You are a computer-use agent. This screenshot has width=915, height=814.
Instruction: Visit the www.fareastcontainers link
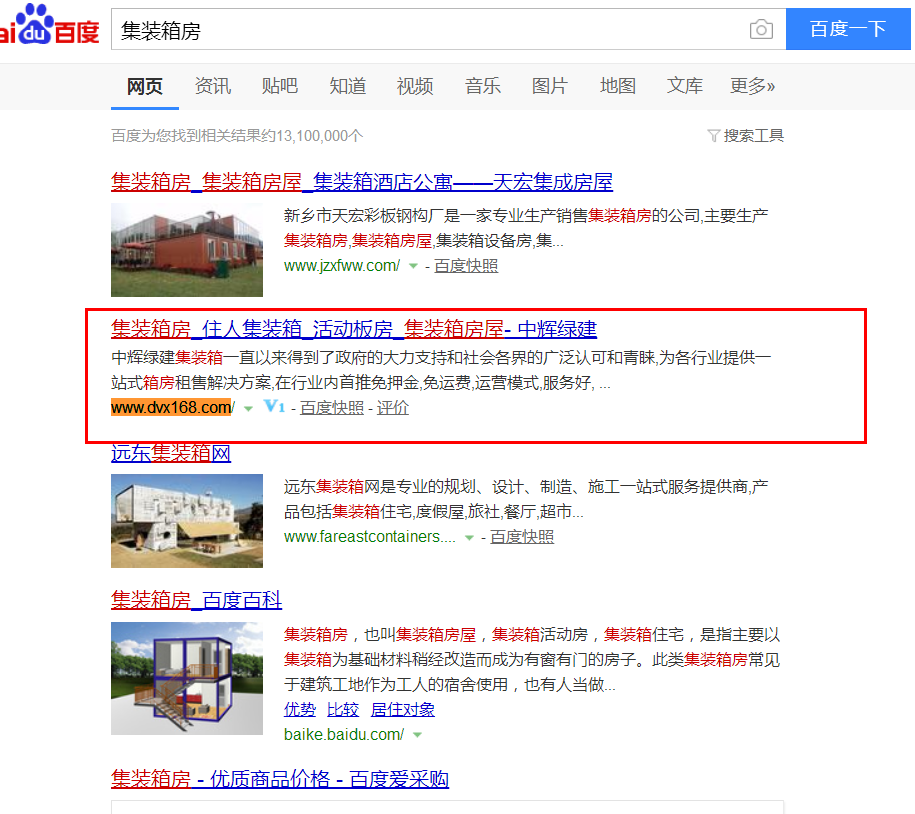tap(370, 537)
